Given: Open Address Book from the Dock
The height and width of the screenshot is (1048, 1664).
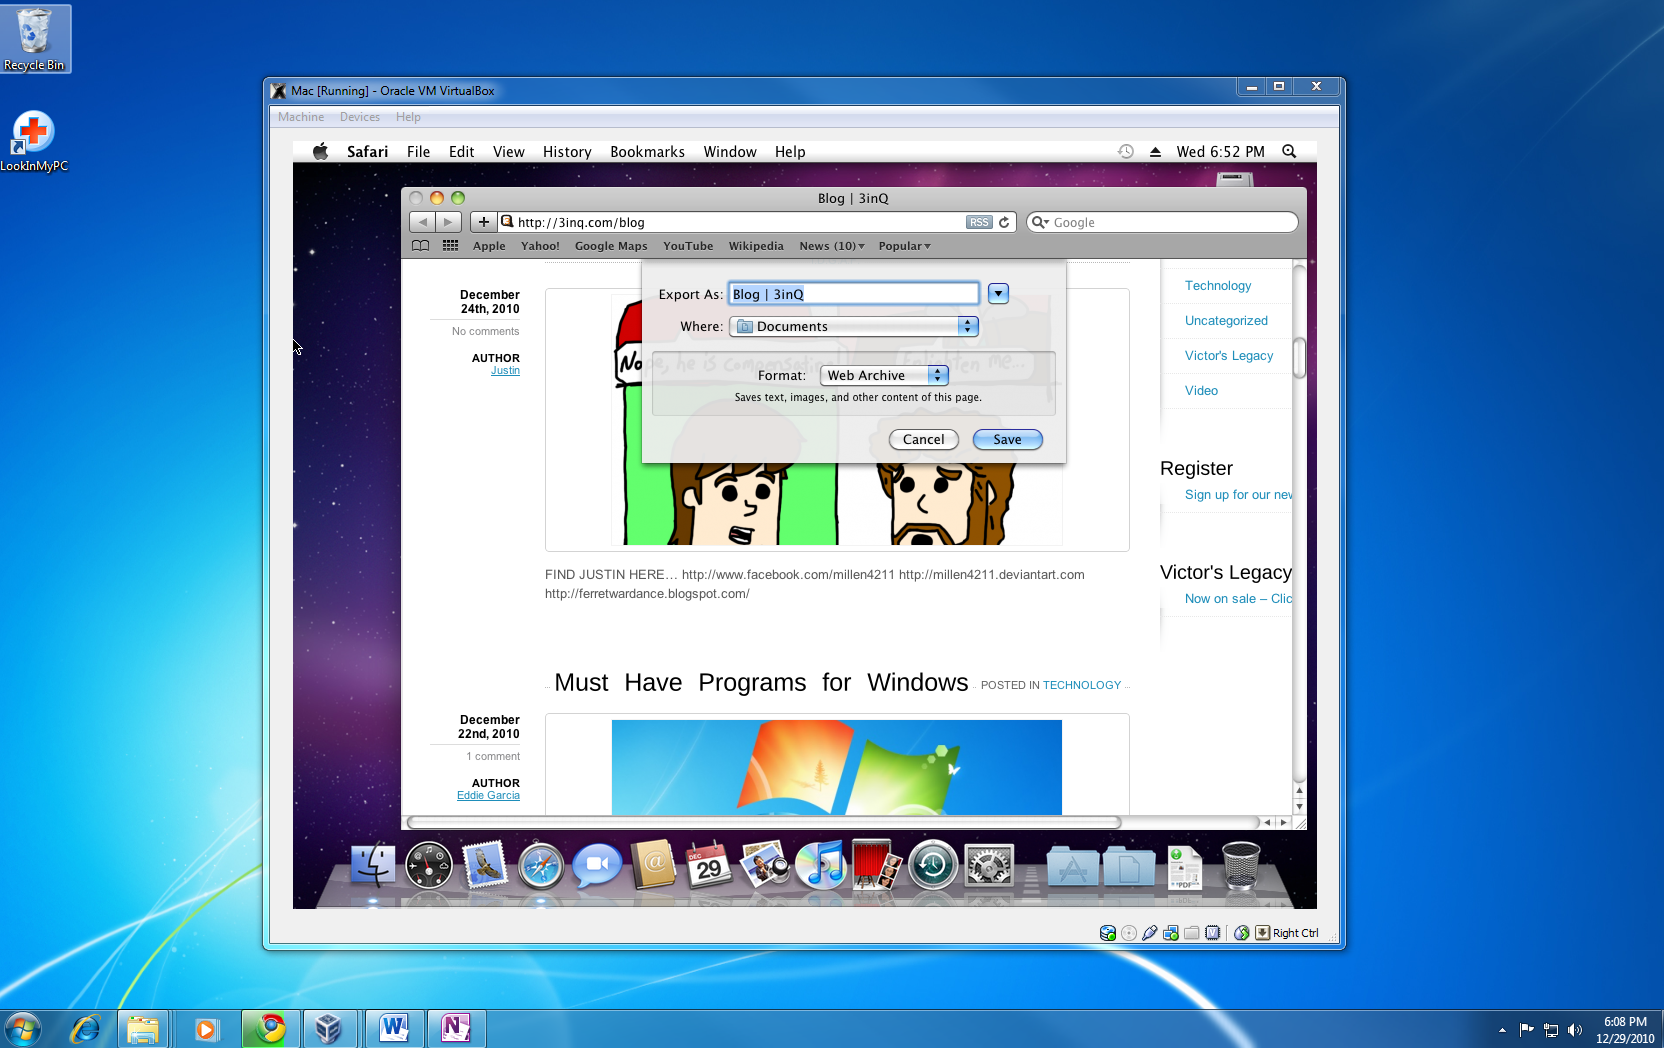Looking at the screenshot, I should point(654,866).
